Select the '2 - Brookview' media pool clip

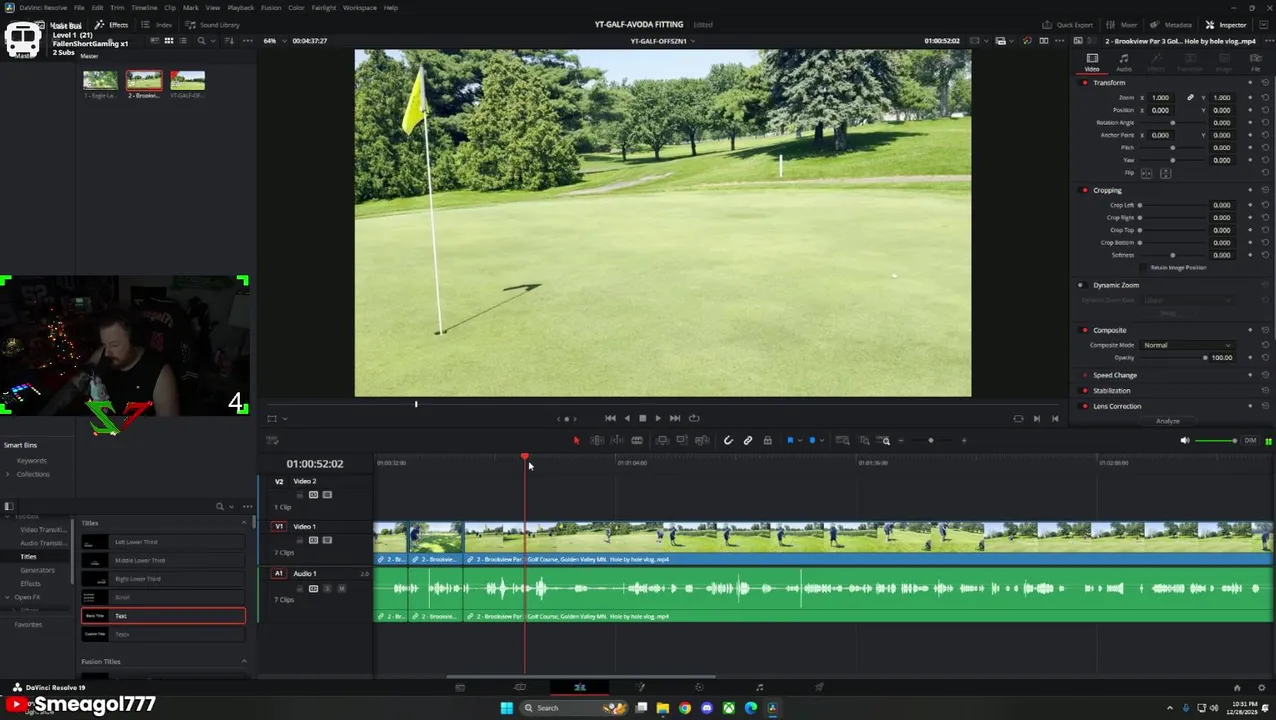[143, 84]
